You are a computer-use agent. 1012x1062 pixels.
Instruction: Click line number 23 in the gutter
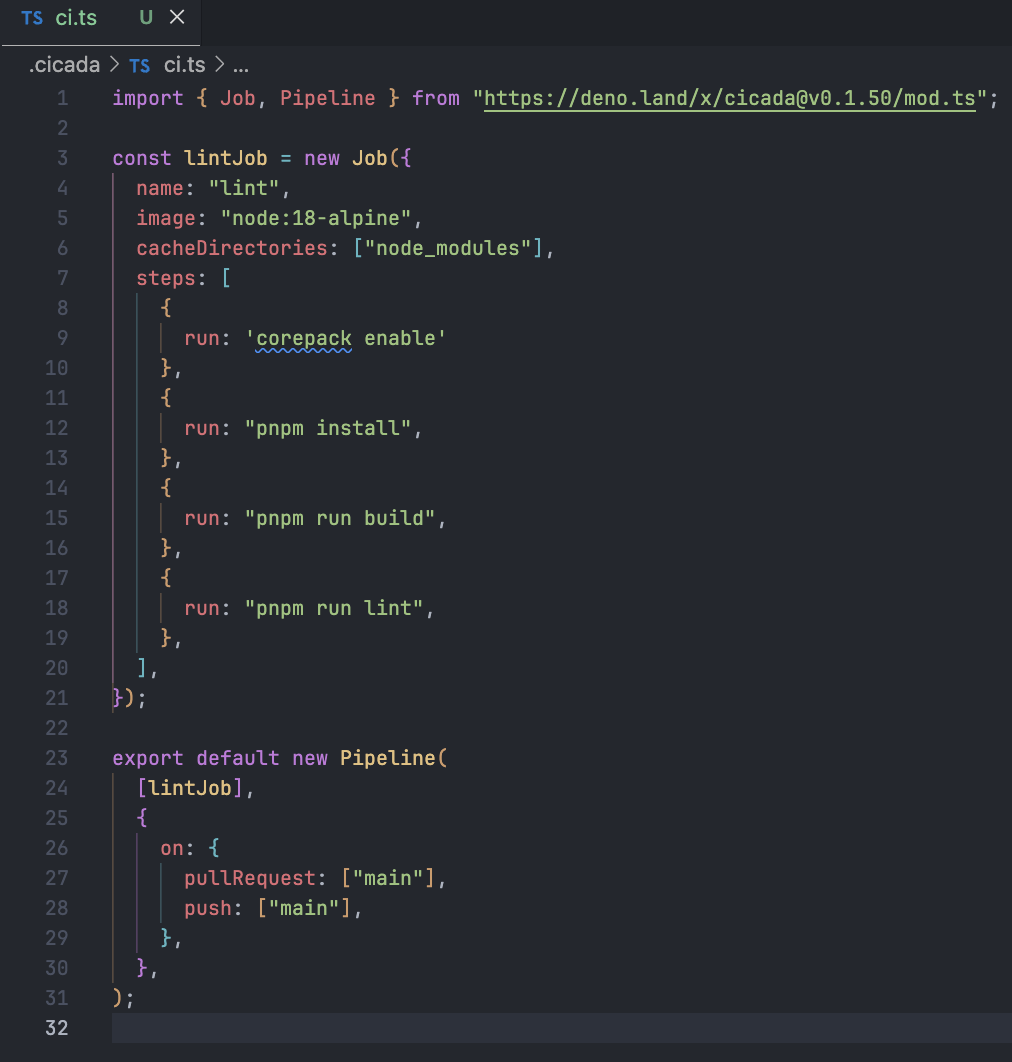pyautogui.click(x=57, y=758)
